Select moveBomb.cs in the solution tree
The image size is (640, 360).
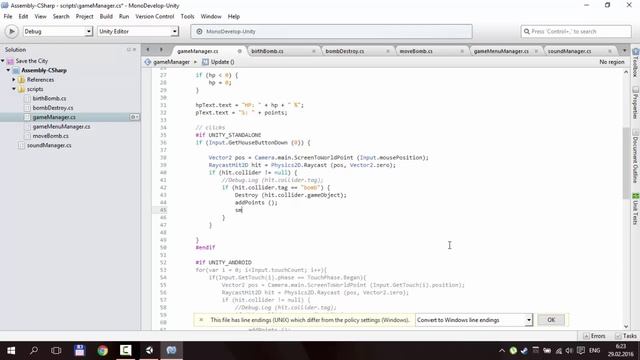50,136
